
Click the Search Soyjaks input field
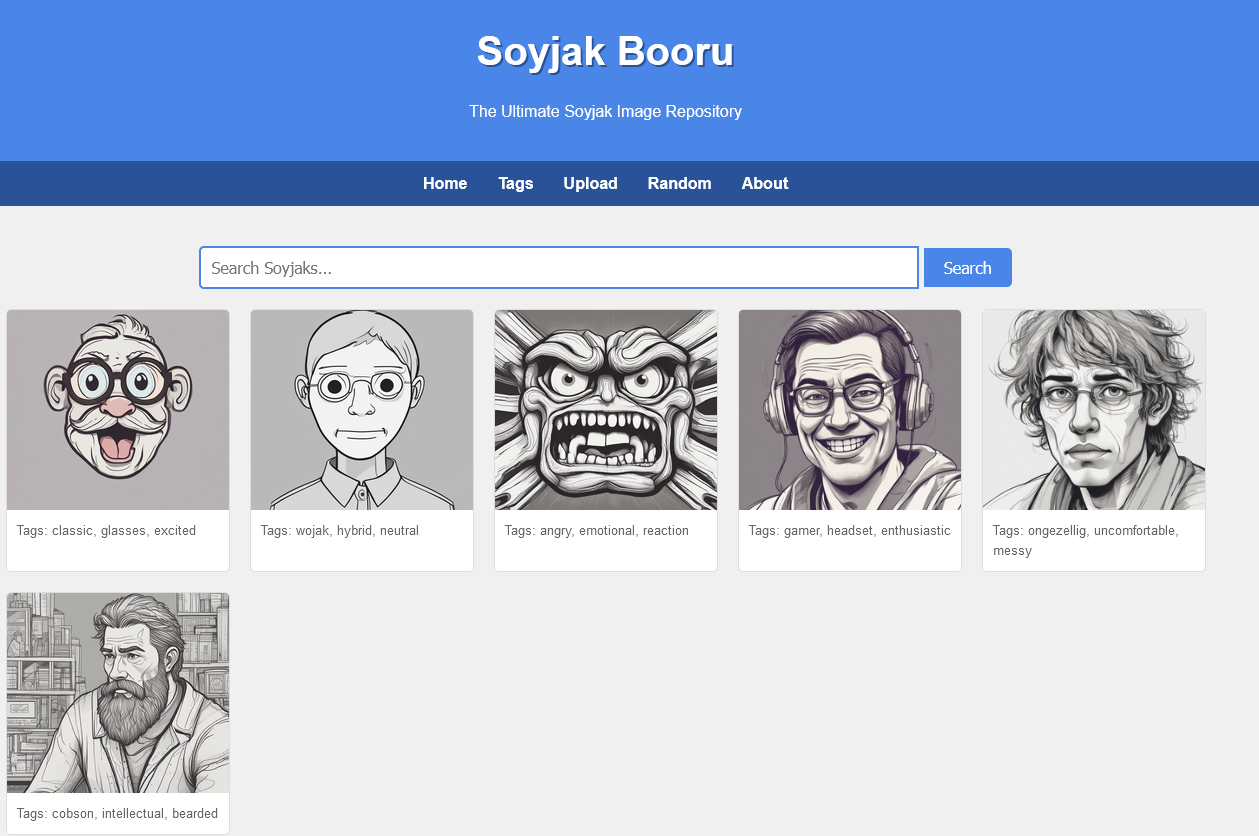pyautogui.click(x=558, y=268)
